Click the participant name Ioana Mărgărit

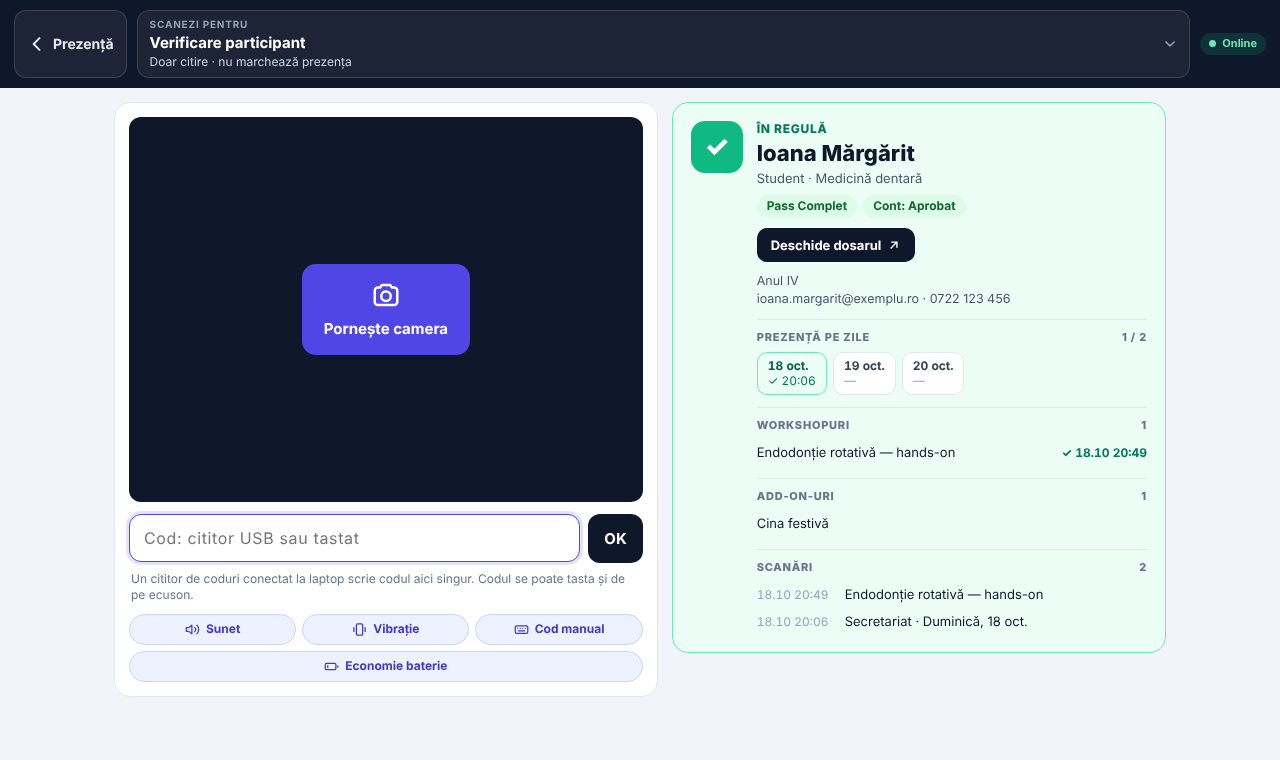(836, 153)
